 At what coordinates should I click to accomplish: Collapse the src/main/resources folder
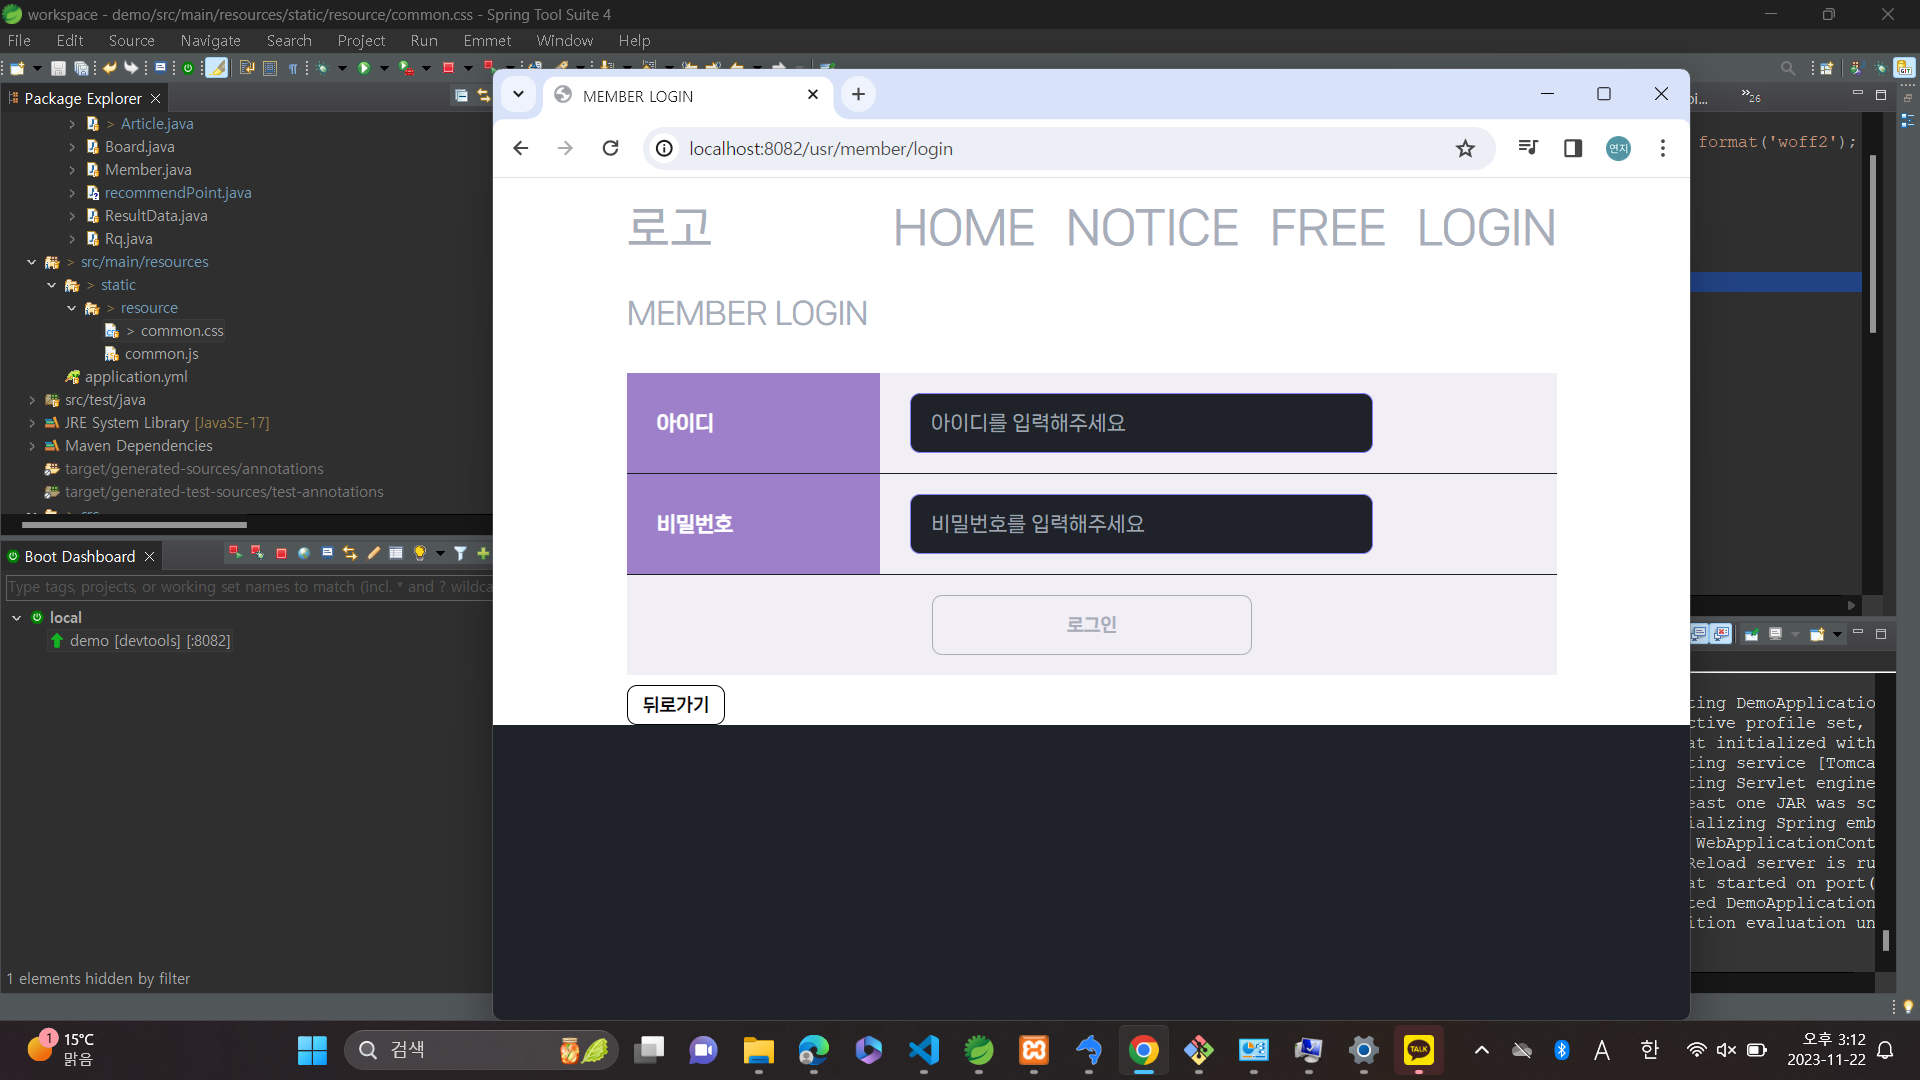click(32, 262)
